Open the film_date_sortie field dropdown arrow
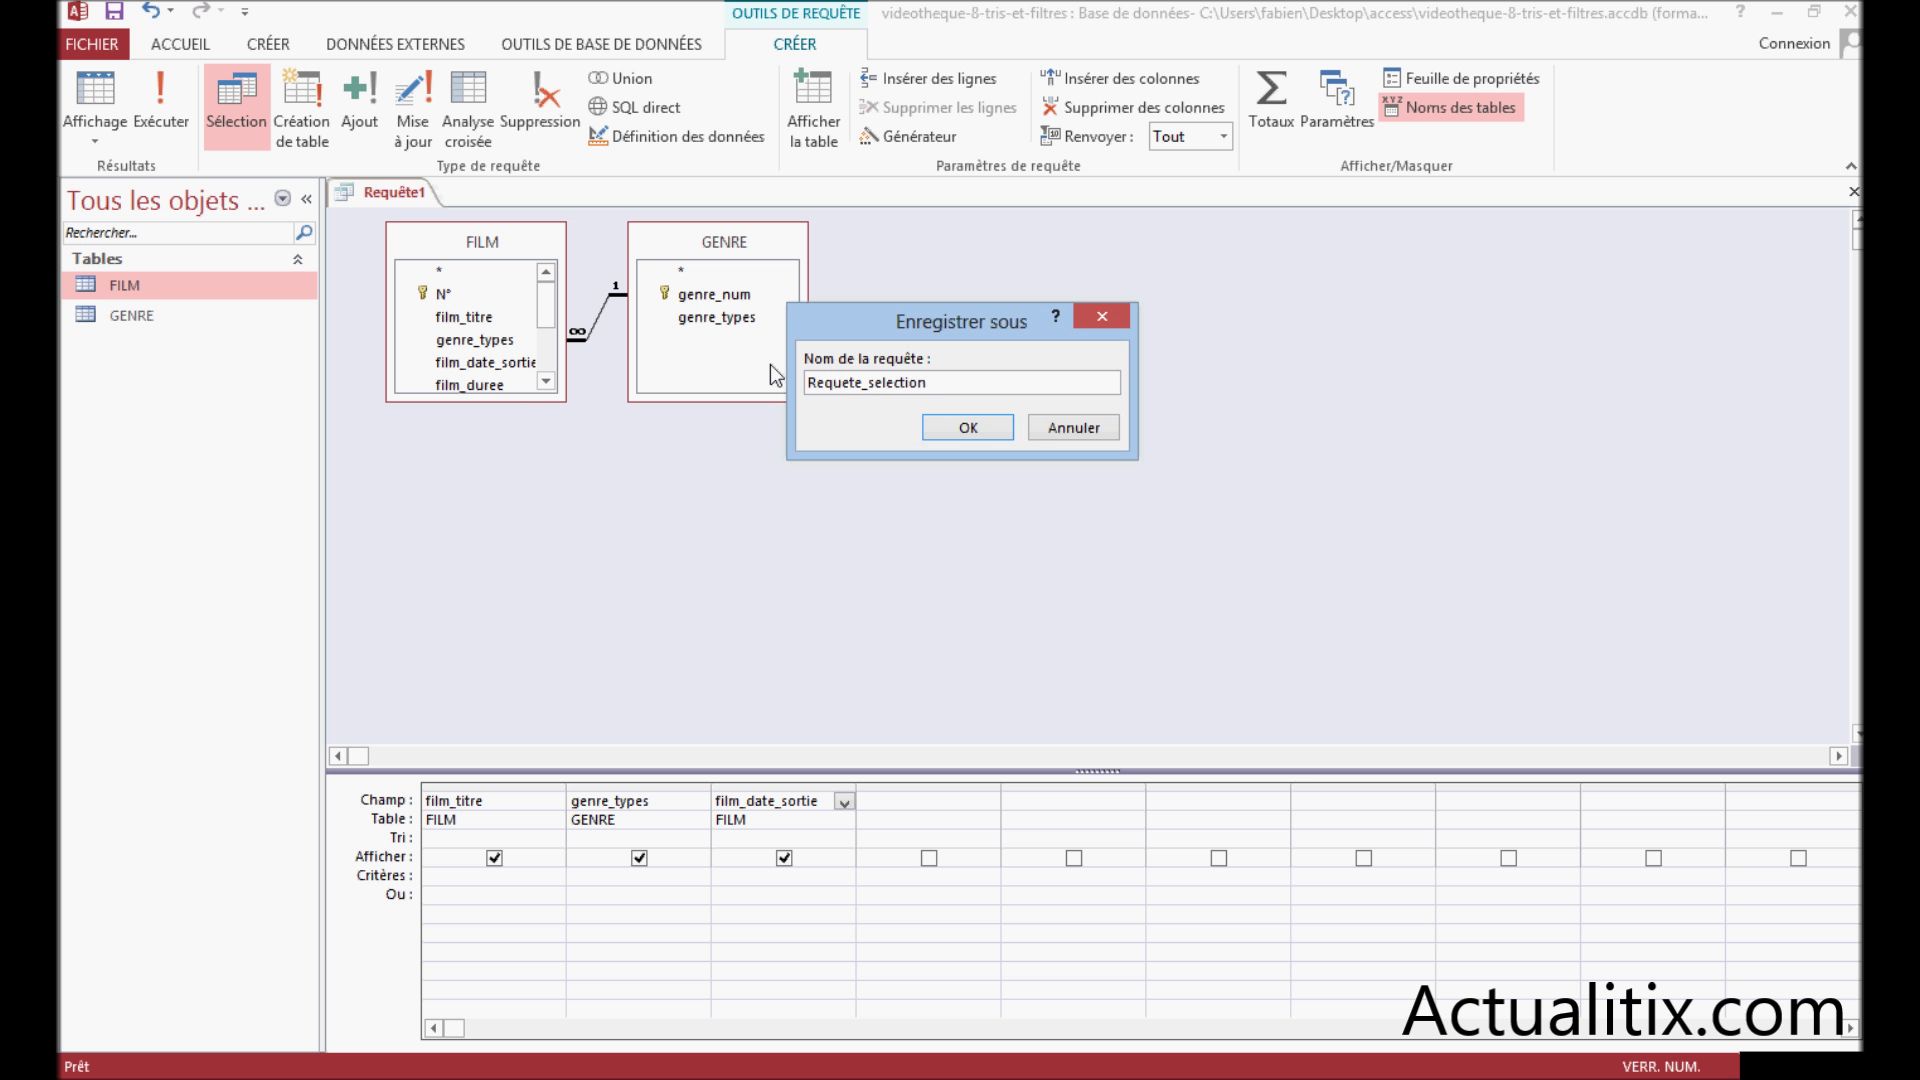This screenshot has height=1080, width=1920. pos(845,802)
